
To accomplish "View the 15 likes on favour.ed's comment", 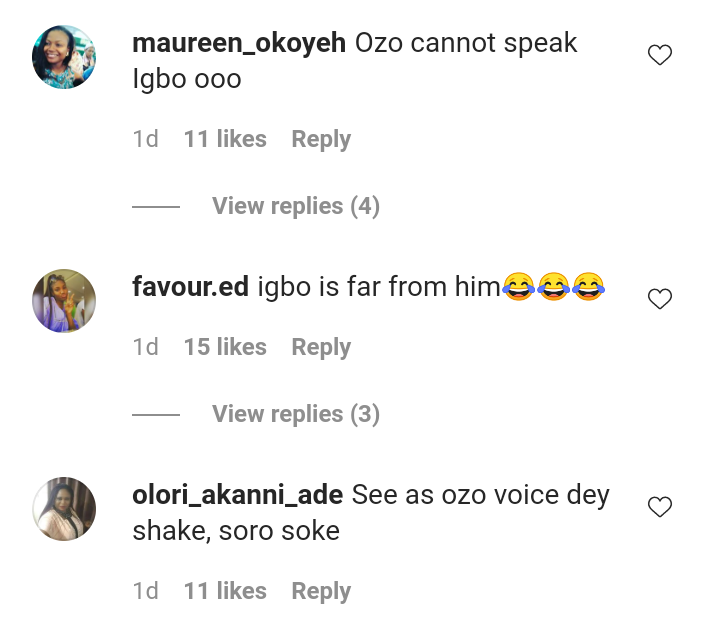I will point(225,347).
